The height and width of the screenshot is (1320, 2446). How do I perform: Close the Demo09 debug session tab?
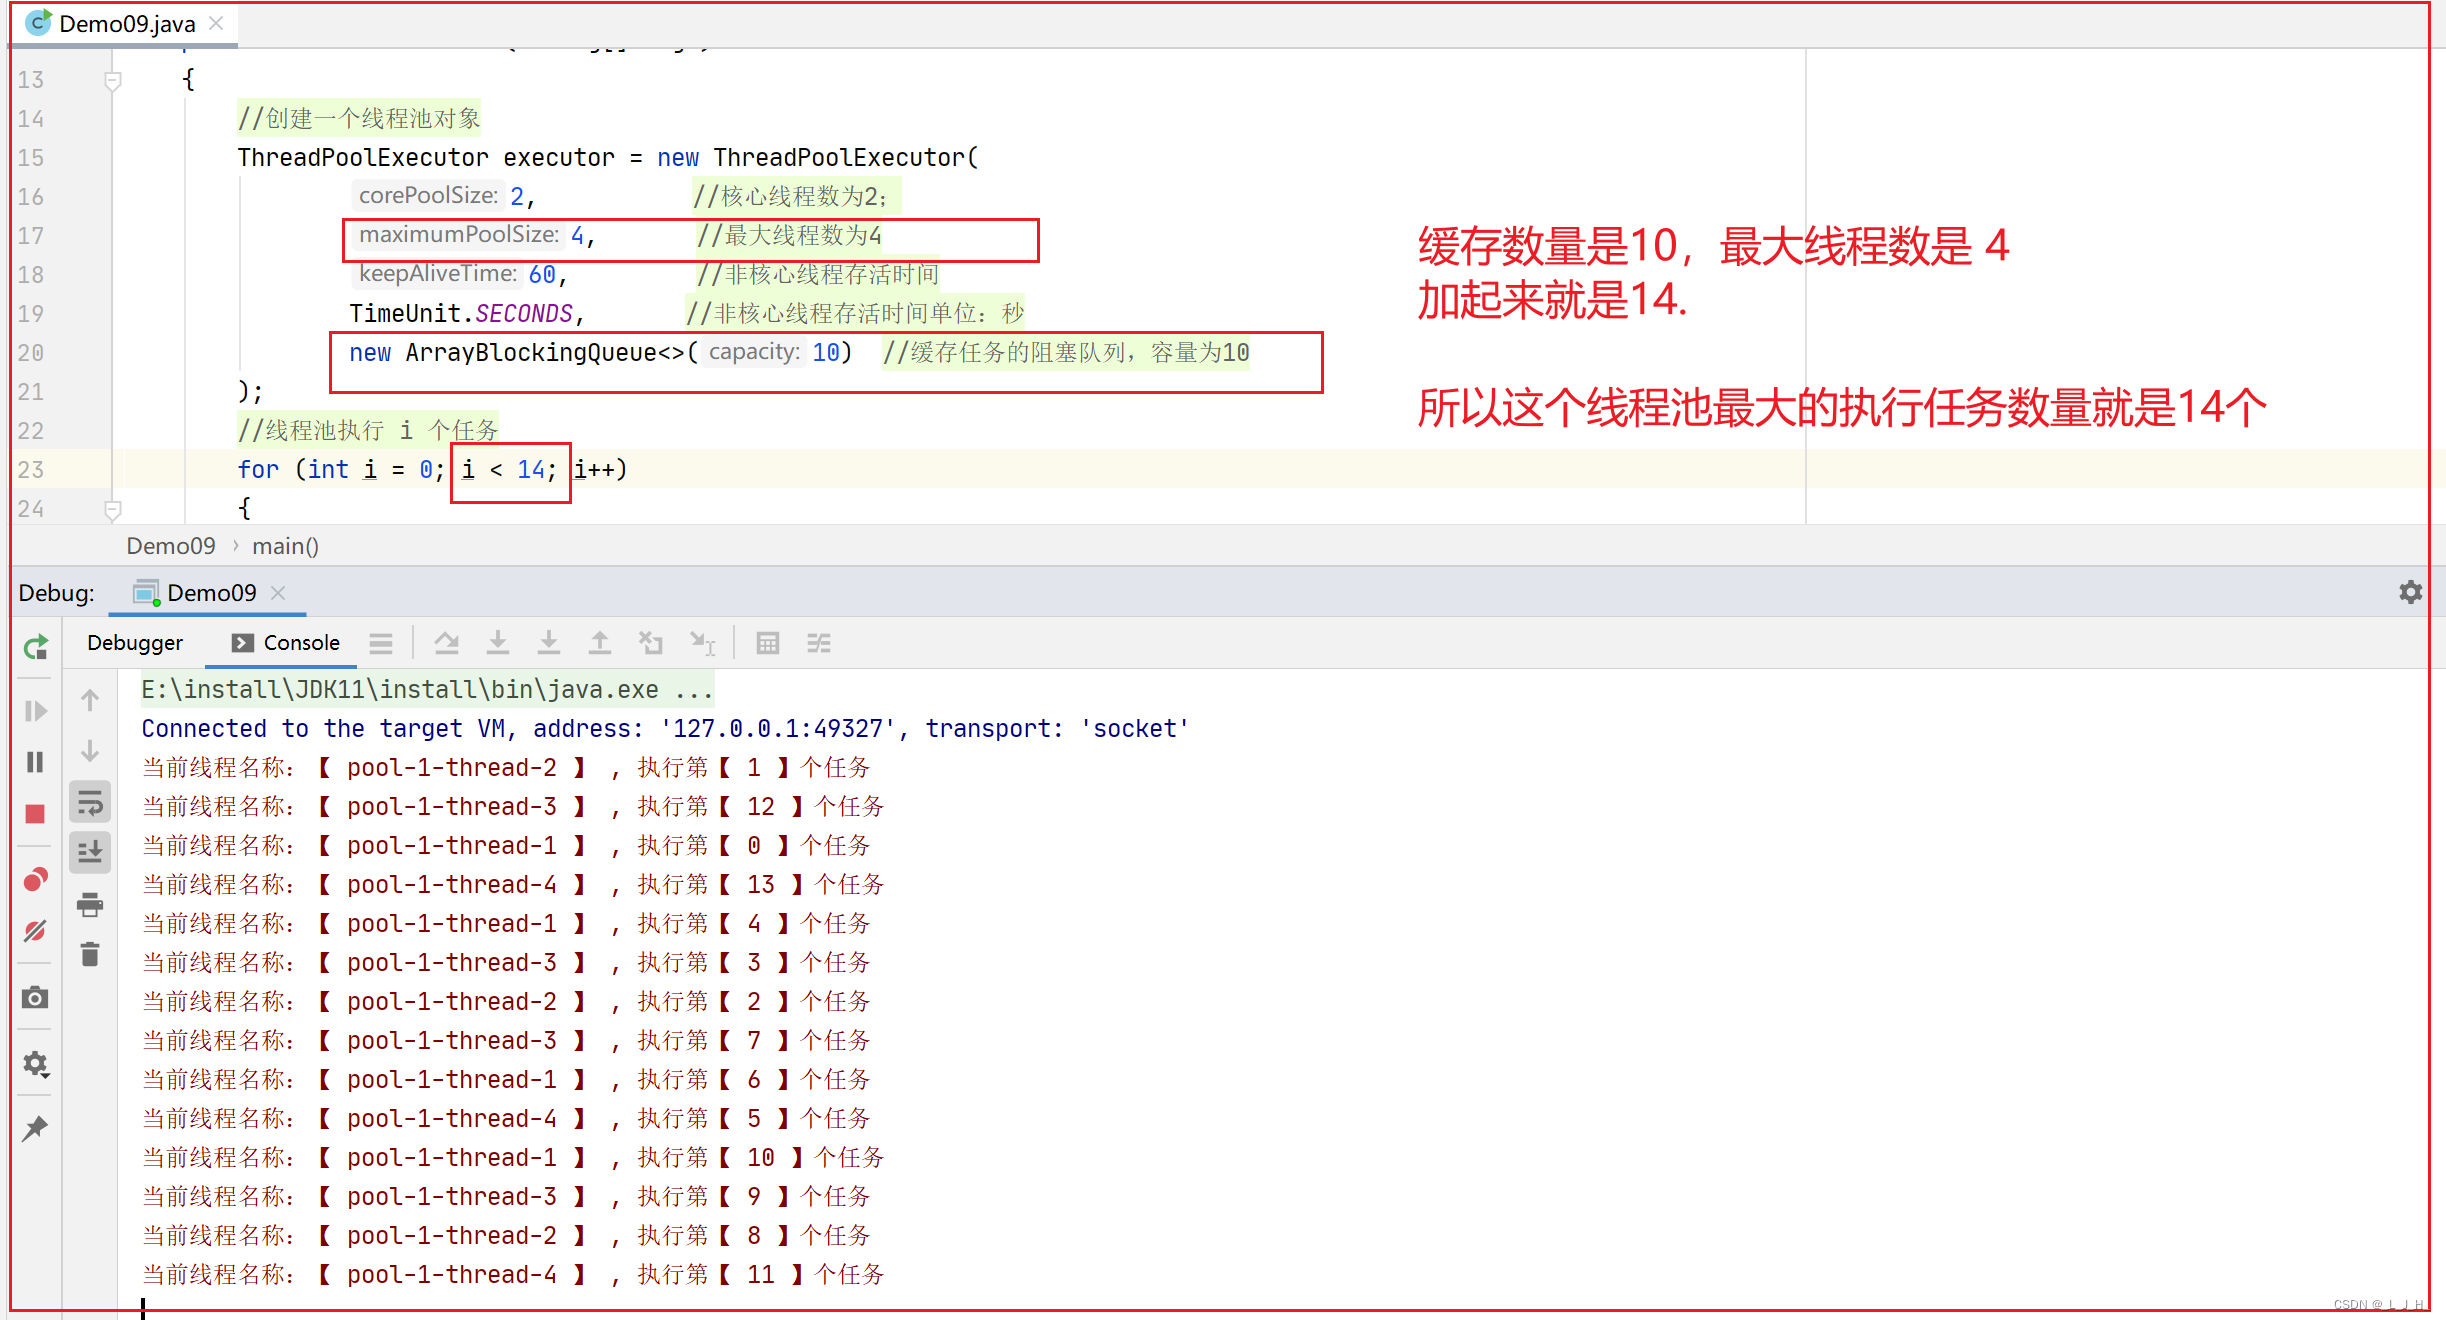[x=279, y=593]
